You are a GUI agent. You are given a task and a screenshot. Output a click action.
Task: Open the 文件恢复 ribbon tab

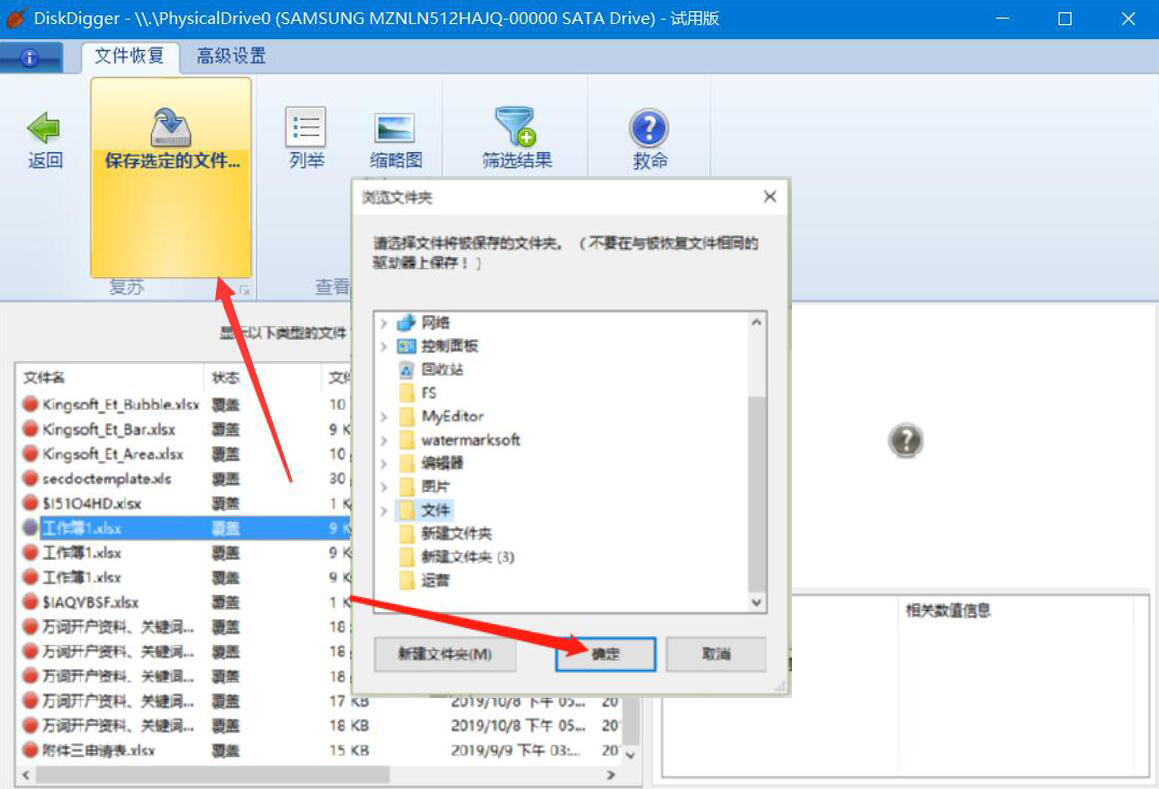129,56
